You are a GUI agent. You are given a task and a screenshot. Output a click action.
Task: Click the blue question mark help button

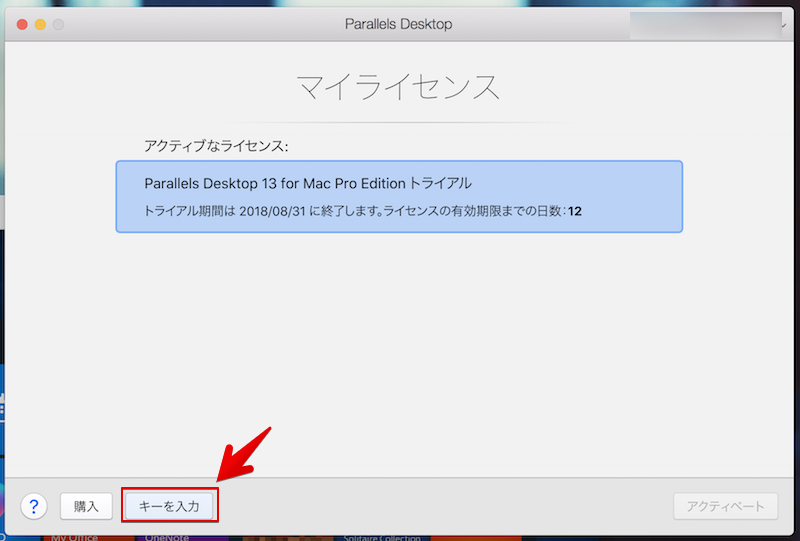point(34,506)
